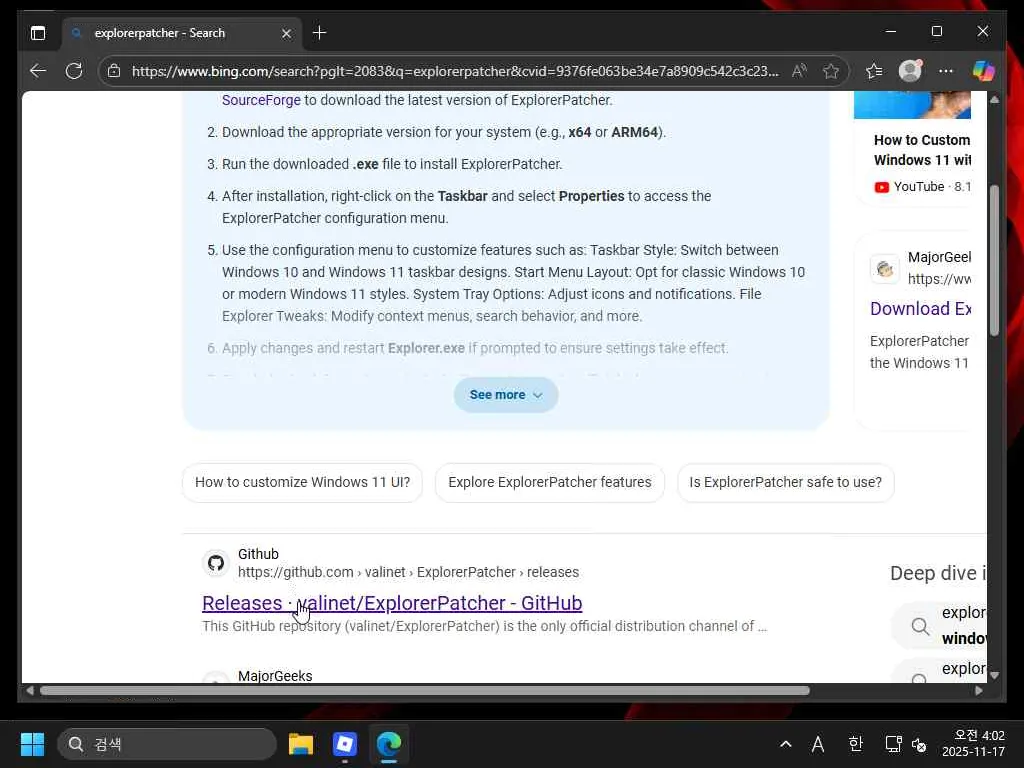Open the Roblox app in the taskbar
Viewport: 1024px width, 768px height.
(x=345, y=744)
